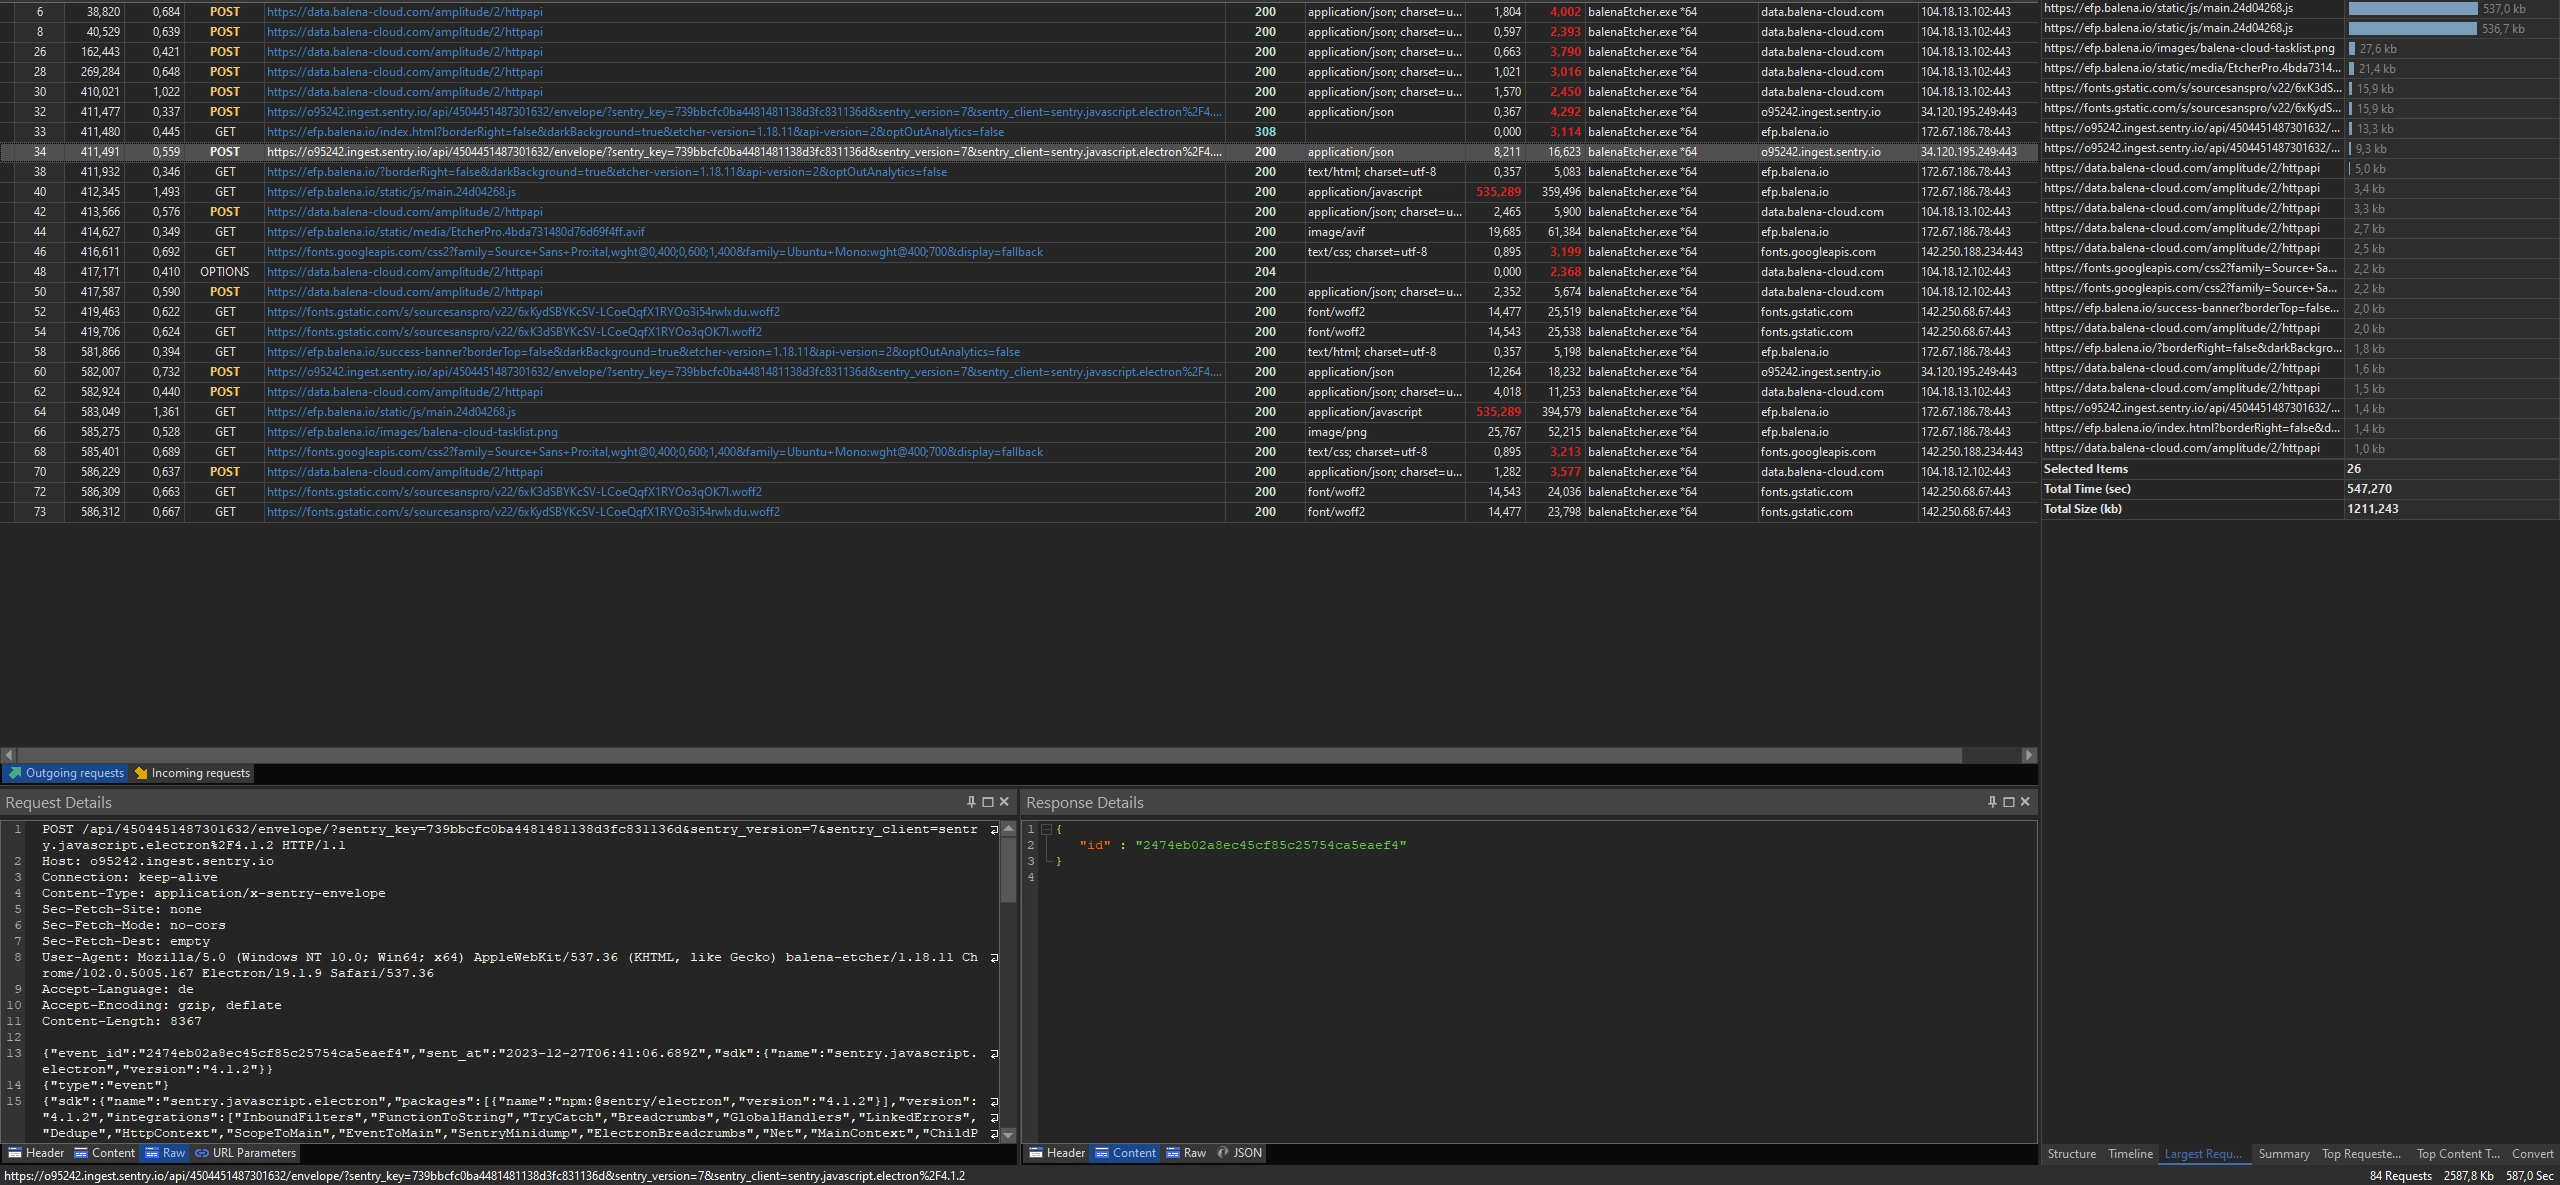The width and height of the screenshot is (2560, 1185).
Task: Open the Summary tab
Action: 2284,1154
